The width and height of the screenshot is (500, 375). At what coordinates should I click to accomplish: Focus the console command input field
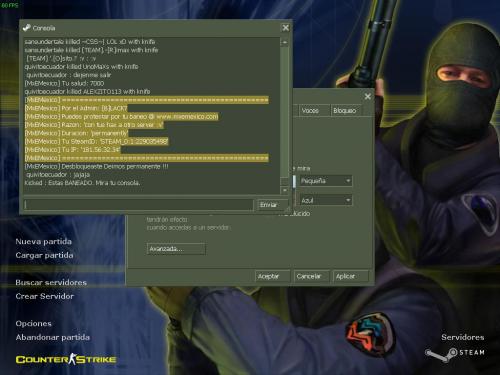(x=139, y=205)
